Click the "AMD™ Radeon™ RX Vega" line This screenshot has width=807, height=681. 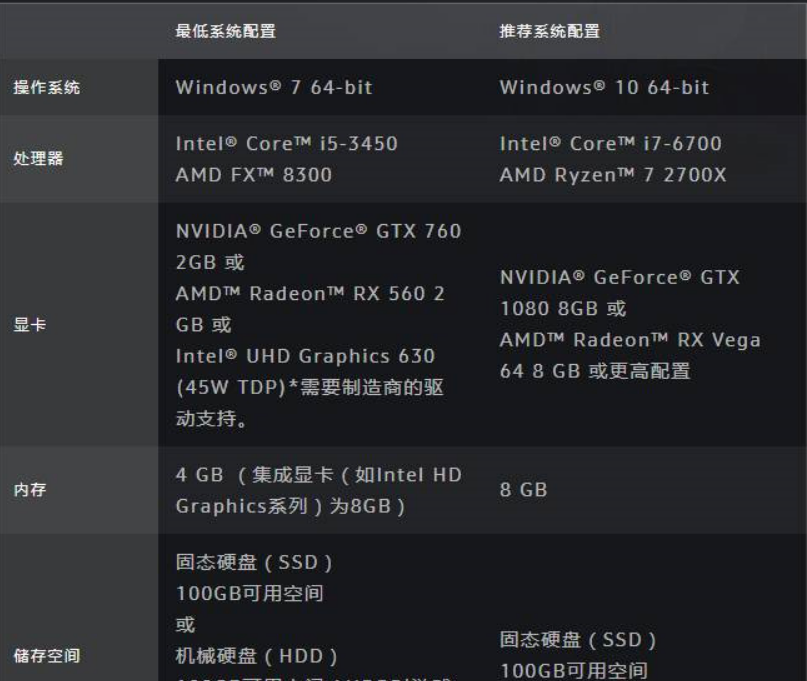630,340
